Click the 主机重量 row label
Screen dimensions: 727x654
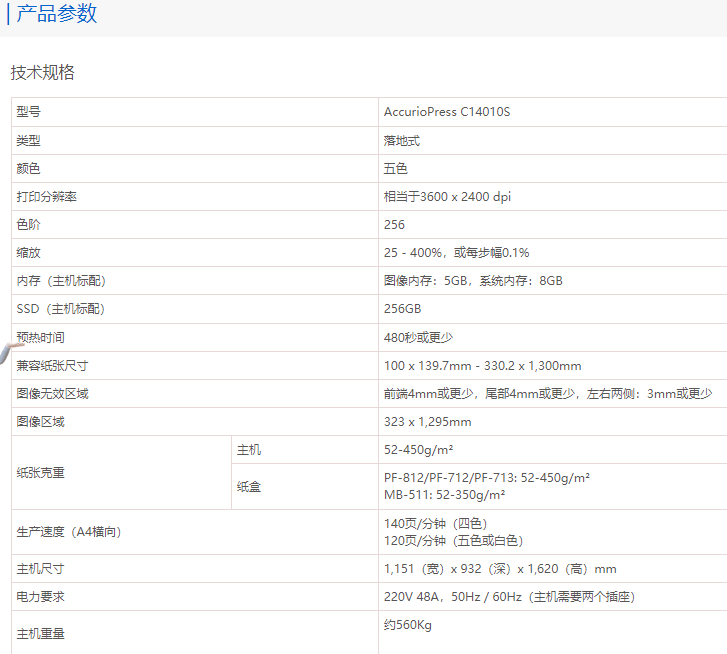pos(40,634)
